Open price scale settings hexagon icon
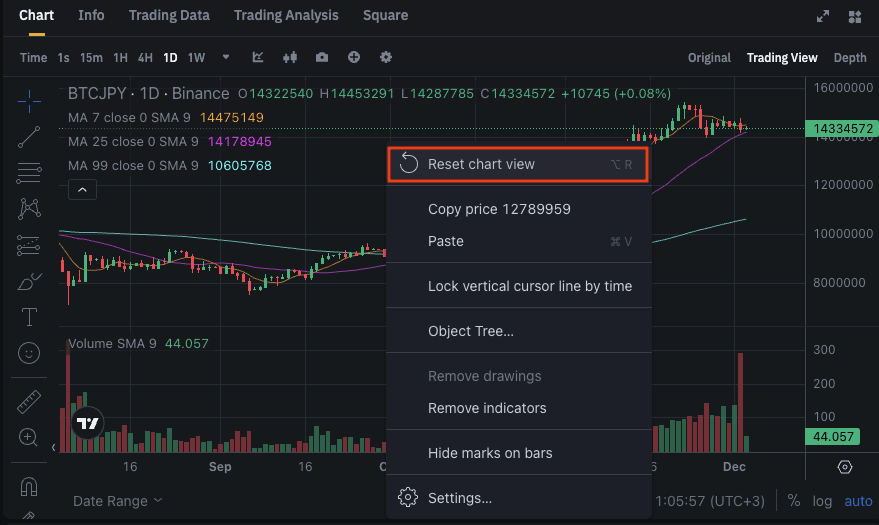 pyautogui.click(x=845, y=467)
